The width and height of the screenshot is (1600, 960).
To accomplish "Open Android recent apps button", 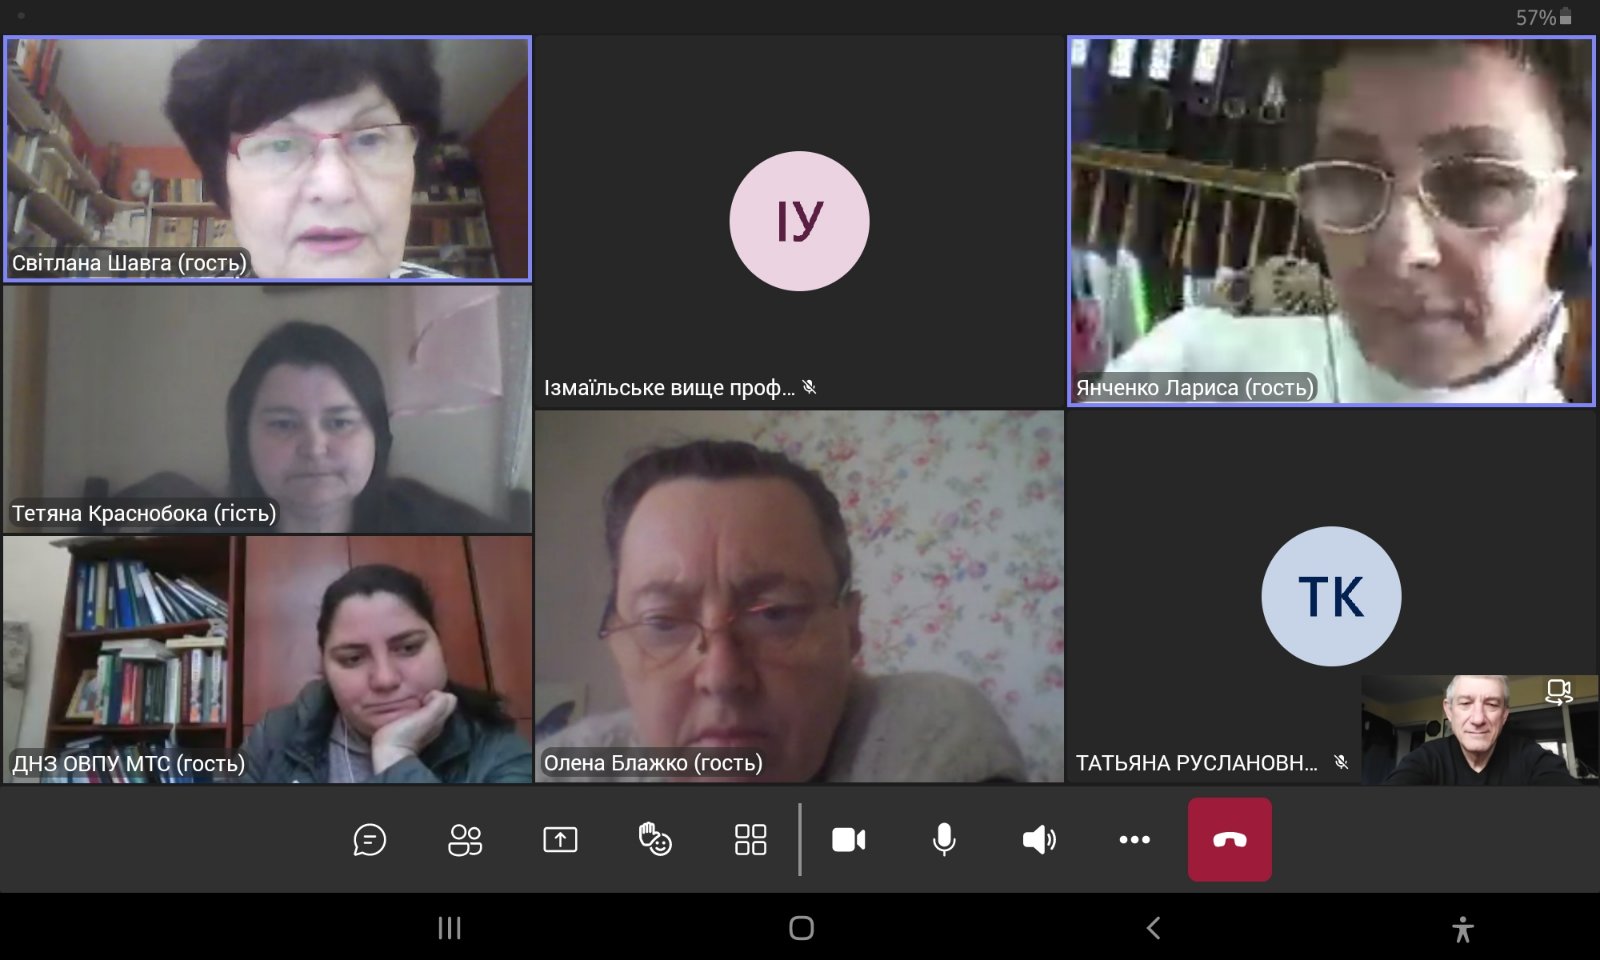I will click(449, 928).
